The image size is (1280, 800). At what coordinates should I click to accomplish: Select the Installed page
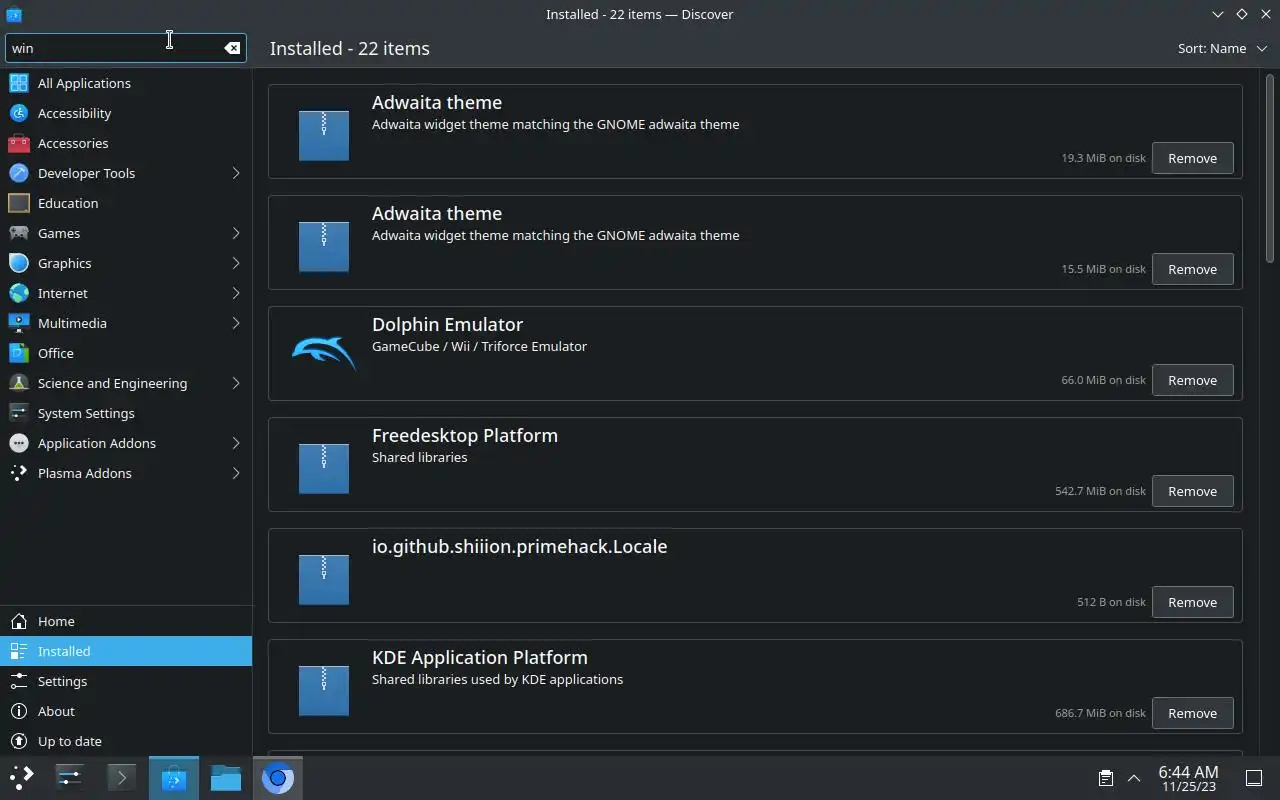pos(126,651)
